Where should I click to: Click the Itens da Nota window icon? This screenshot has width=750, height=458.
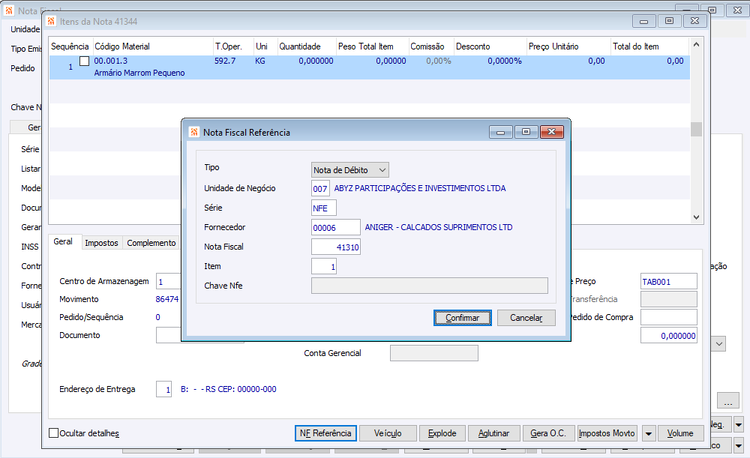pos(51,21)
